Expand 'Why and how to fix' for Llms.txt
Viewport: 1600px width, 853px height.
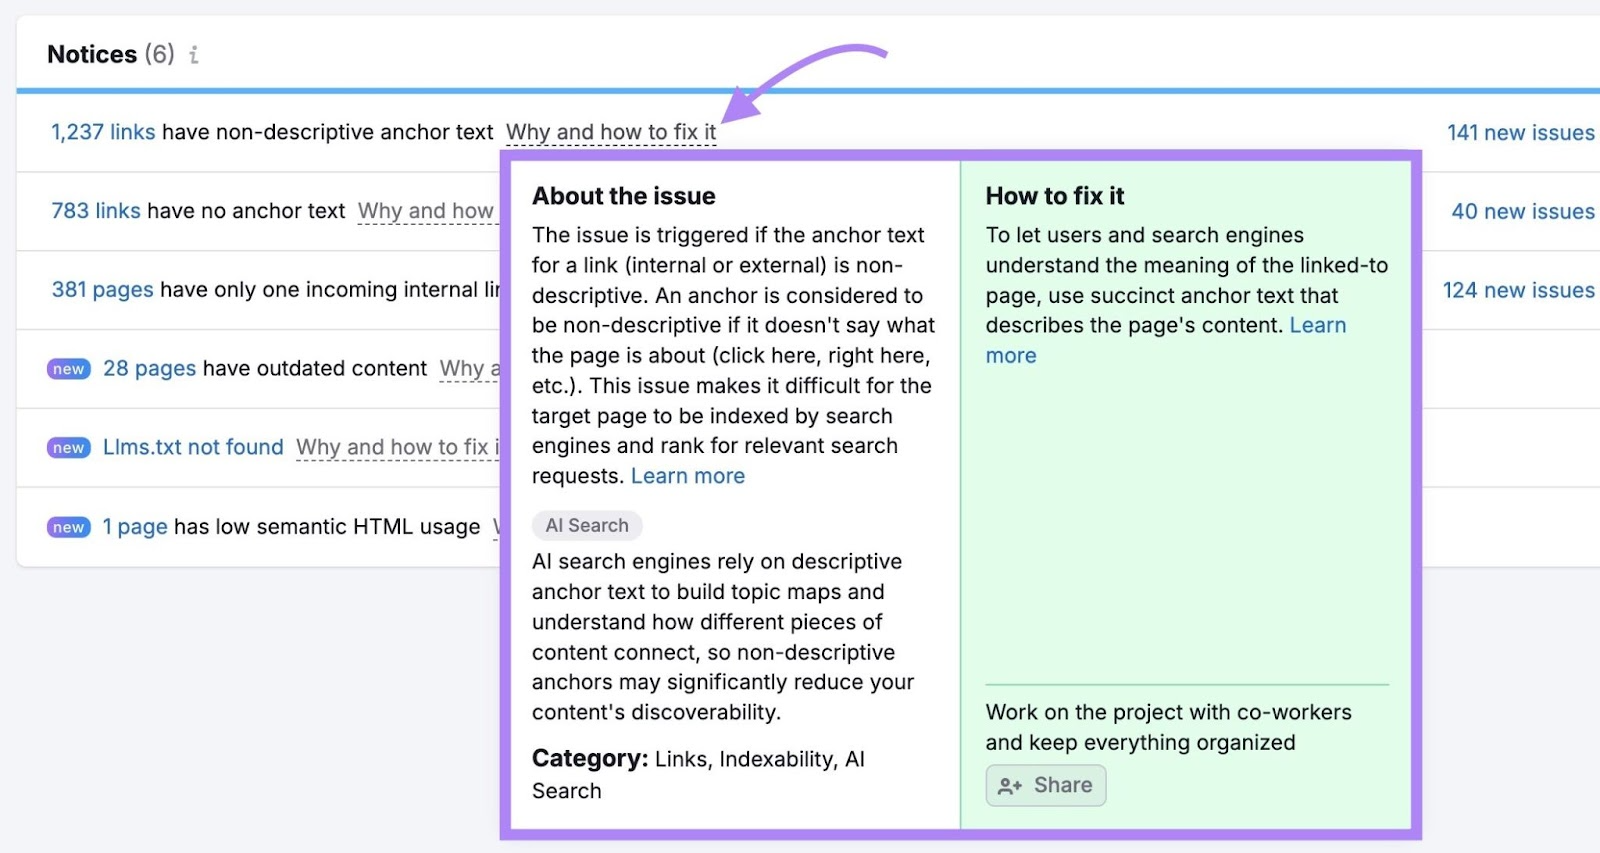click(x=396, y=448)
